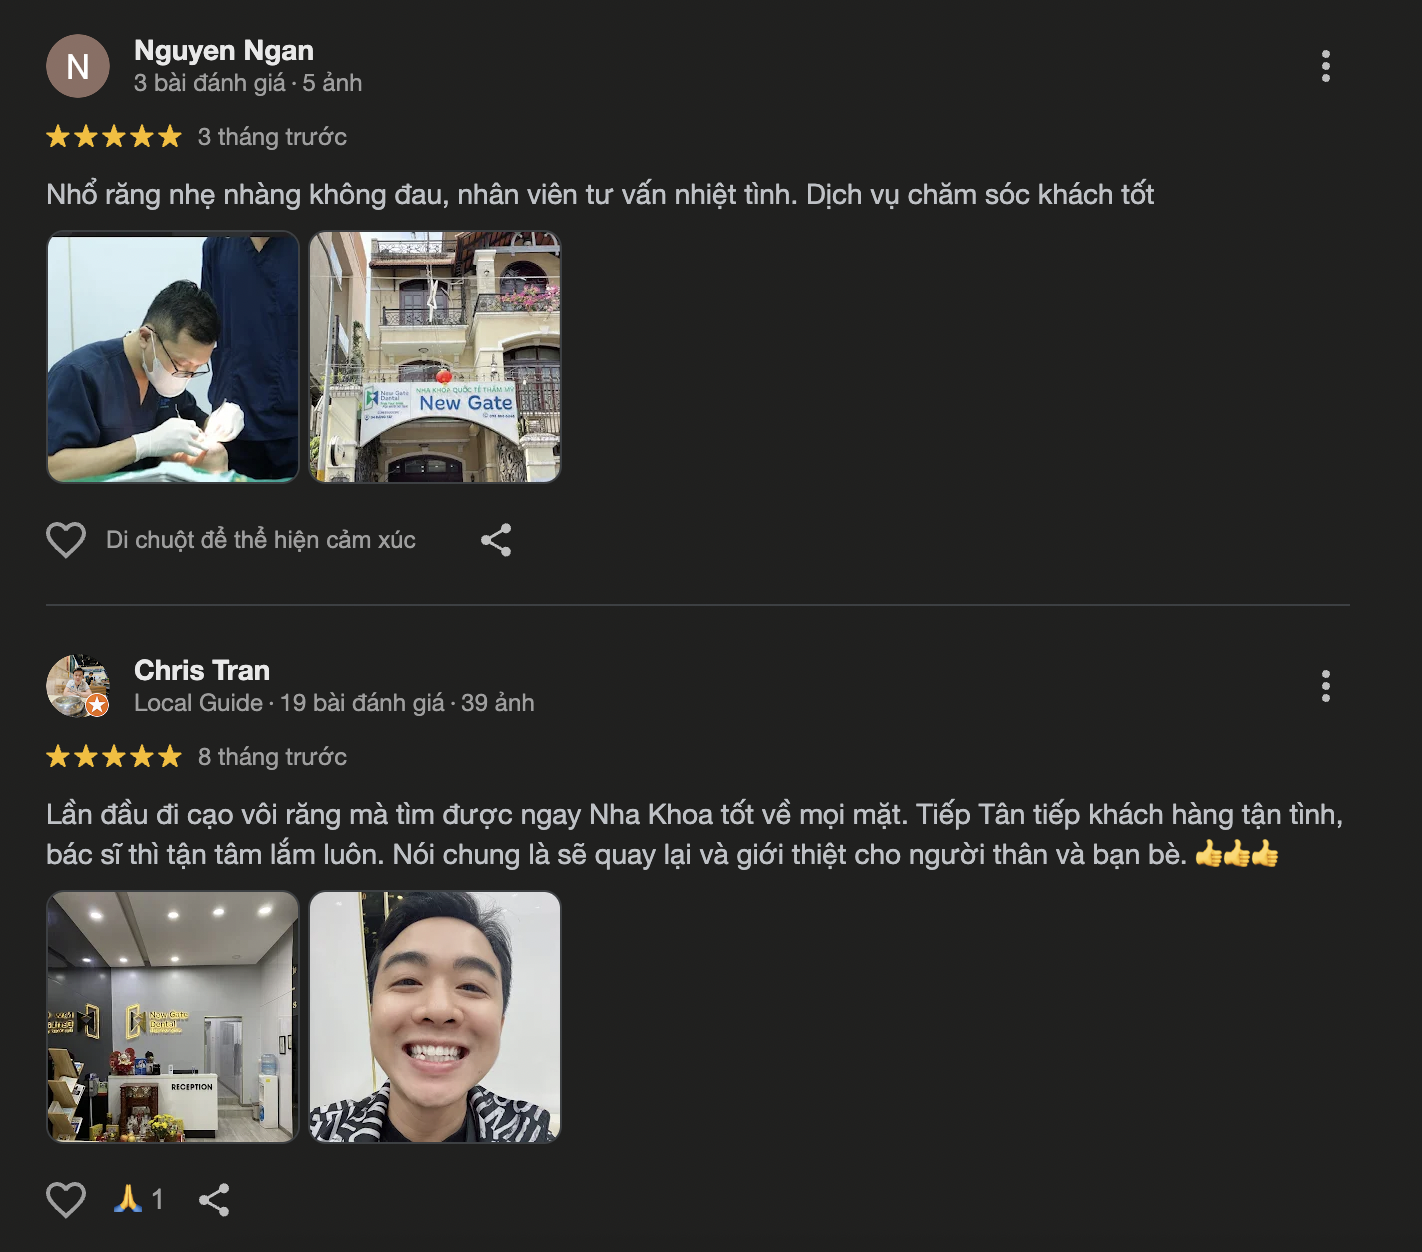The height and width of the screenshot is (1252, 1422).
Task: Open Nguyen Ngan's profile name link
Action: click(224, 51)
